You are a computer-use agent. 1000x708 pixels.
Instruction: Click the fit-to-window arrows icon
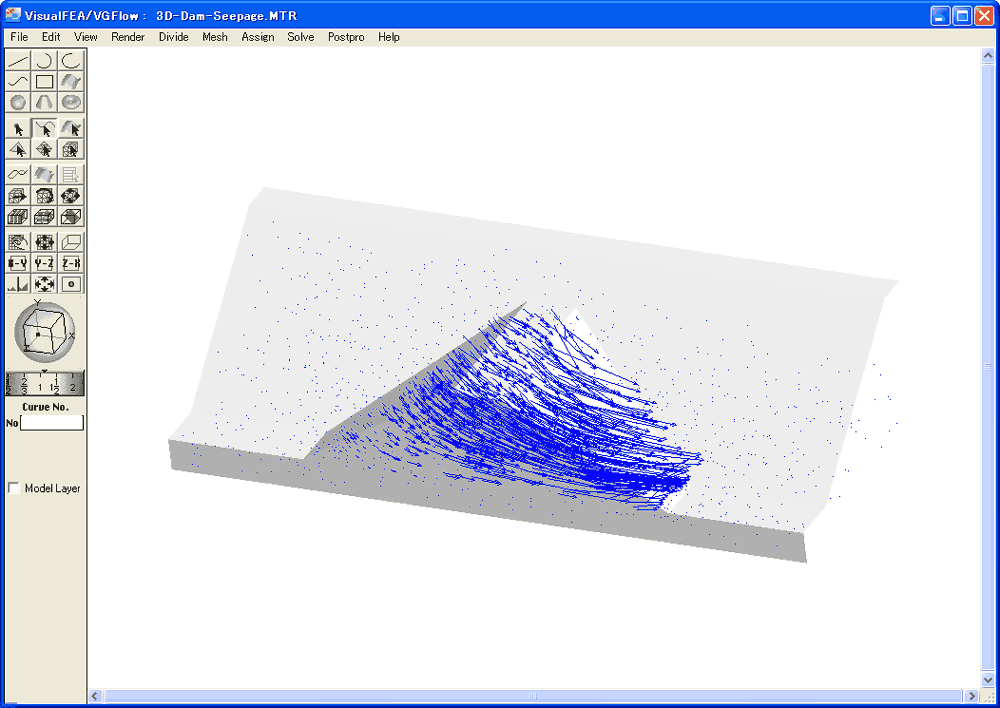pos(44,284)
